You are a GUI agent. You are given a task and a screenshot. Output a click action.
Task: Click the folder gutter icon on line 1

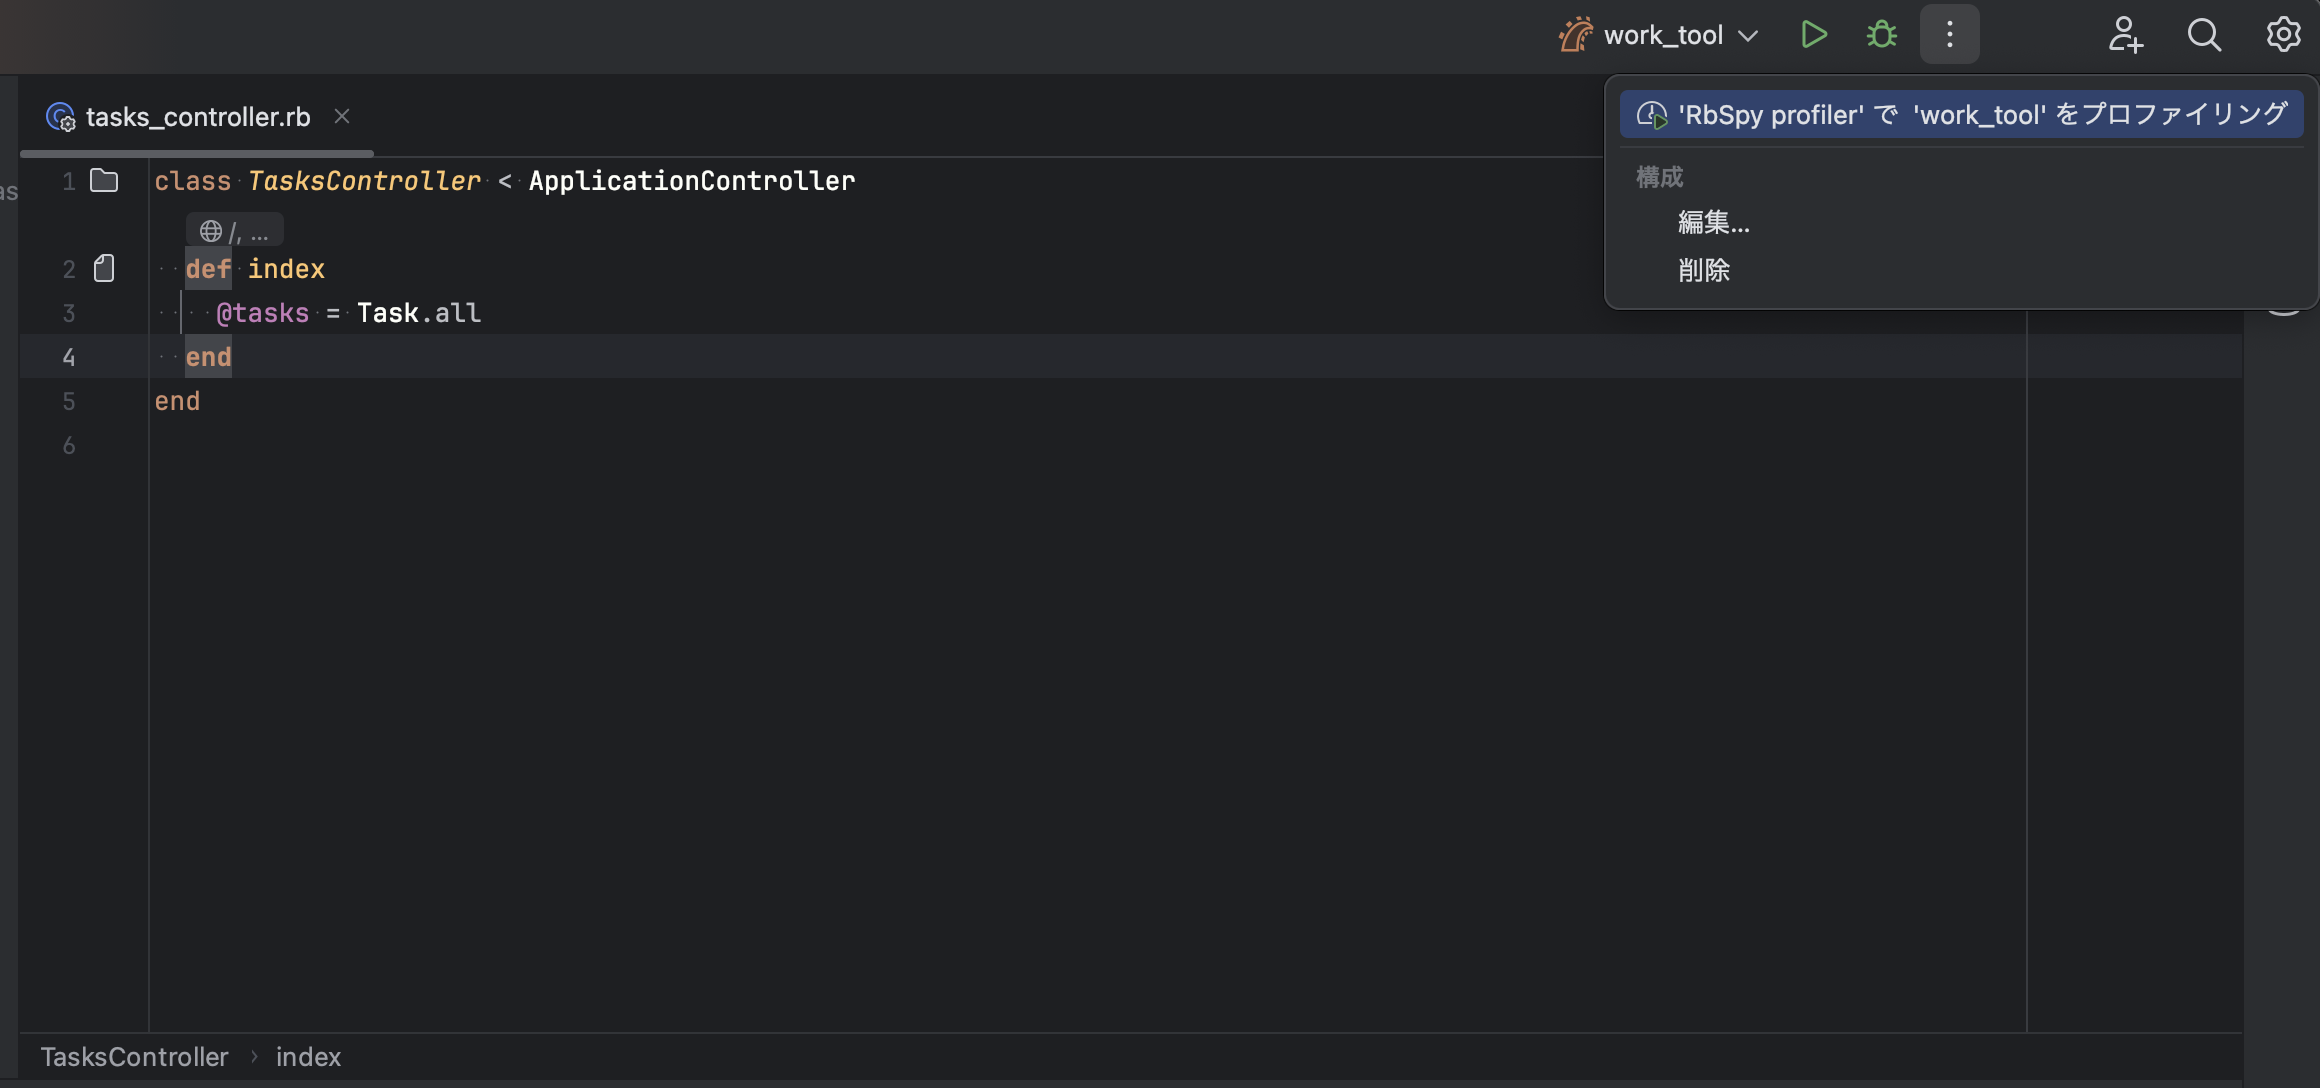(104, 181)
